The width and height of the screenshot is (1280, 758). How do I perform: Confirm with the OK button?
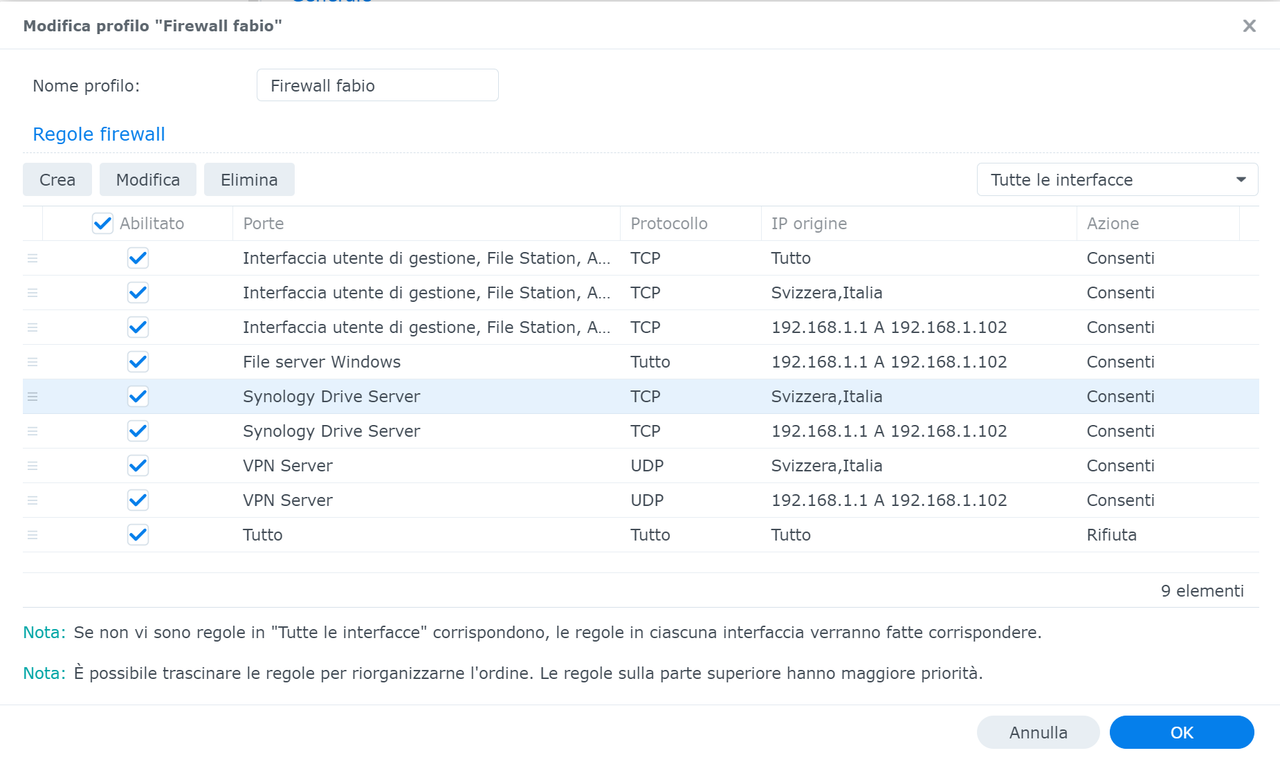pyautogui.click(x=1182, y=733)
